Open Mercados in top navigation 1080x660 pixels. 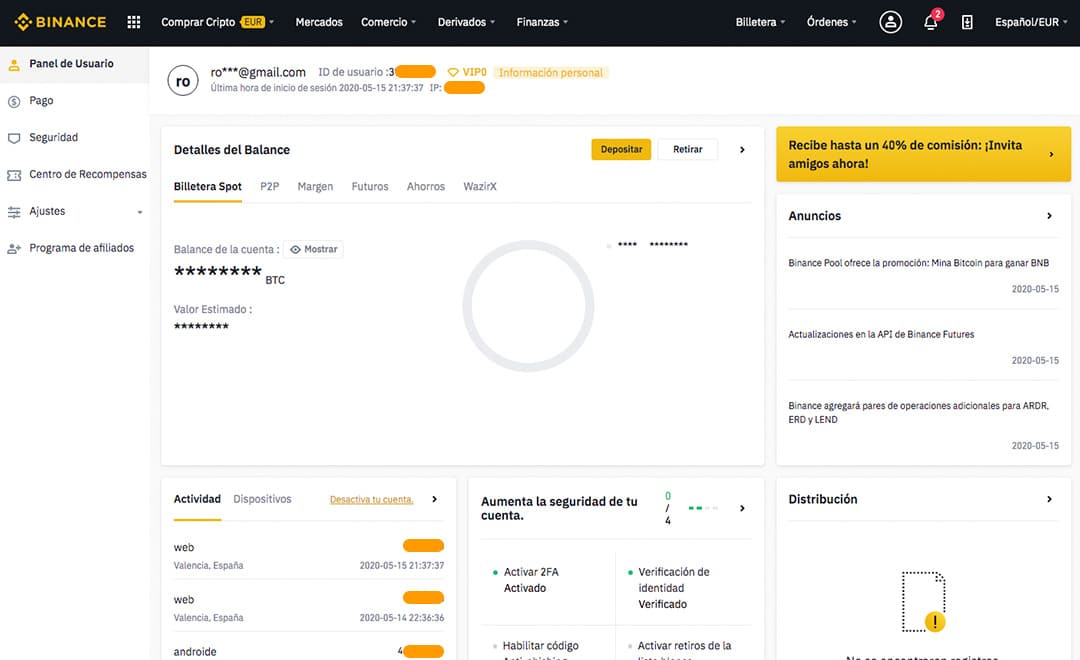click(319, 22)
